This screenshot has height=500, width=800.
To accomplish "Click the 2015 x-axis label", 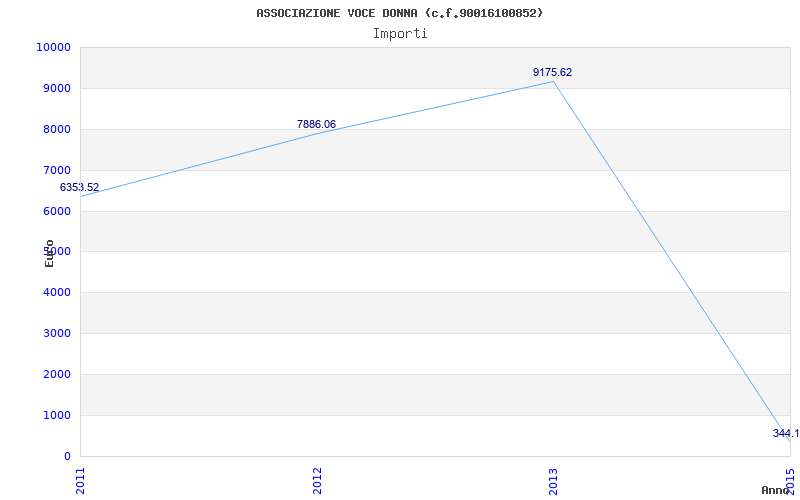I will 790,481.
